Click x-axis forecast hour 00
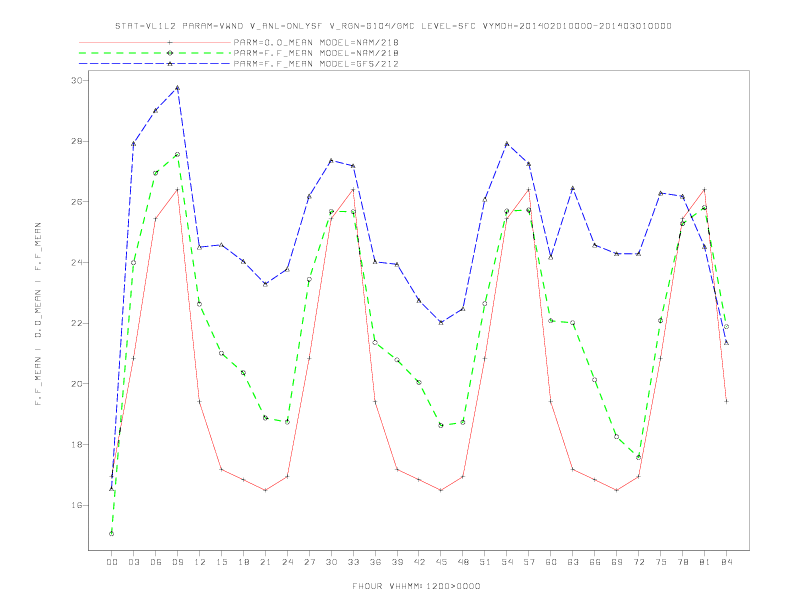The width and height of the screenshot is (792, 612). pyautogui.click(x=112, y=562)
